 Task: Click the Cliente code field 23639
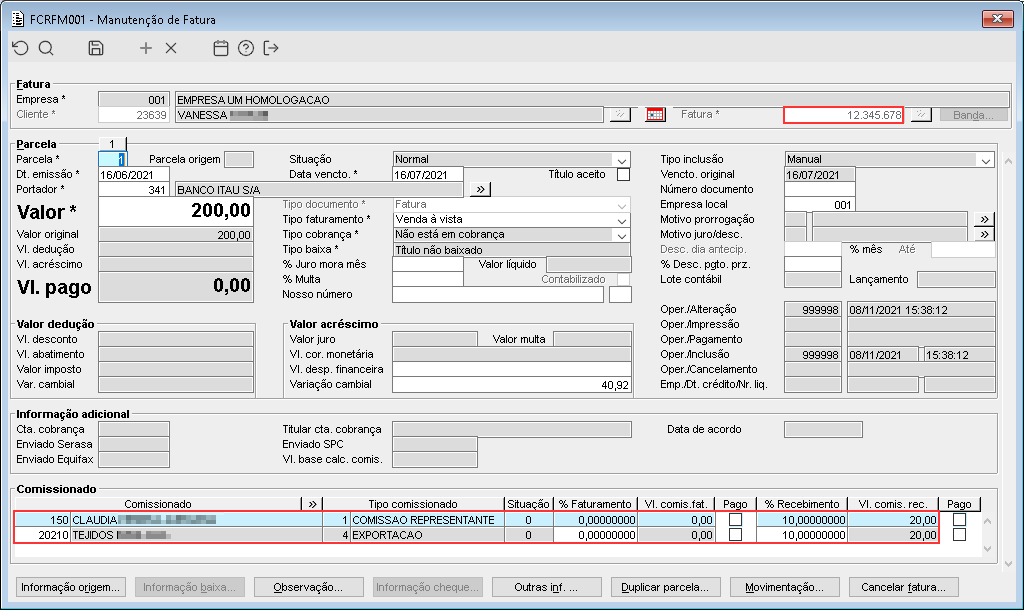[134, 115]
